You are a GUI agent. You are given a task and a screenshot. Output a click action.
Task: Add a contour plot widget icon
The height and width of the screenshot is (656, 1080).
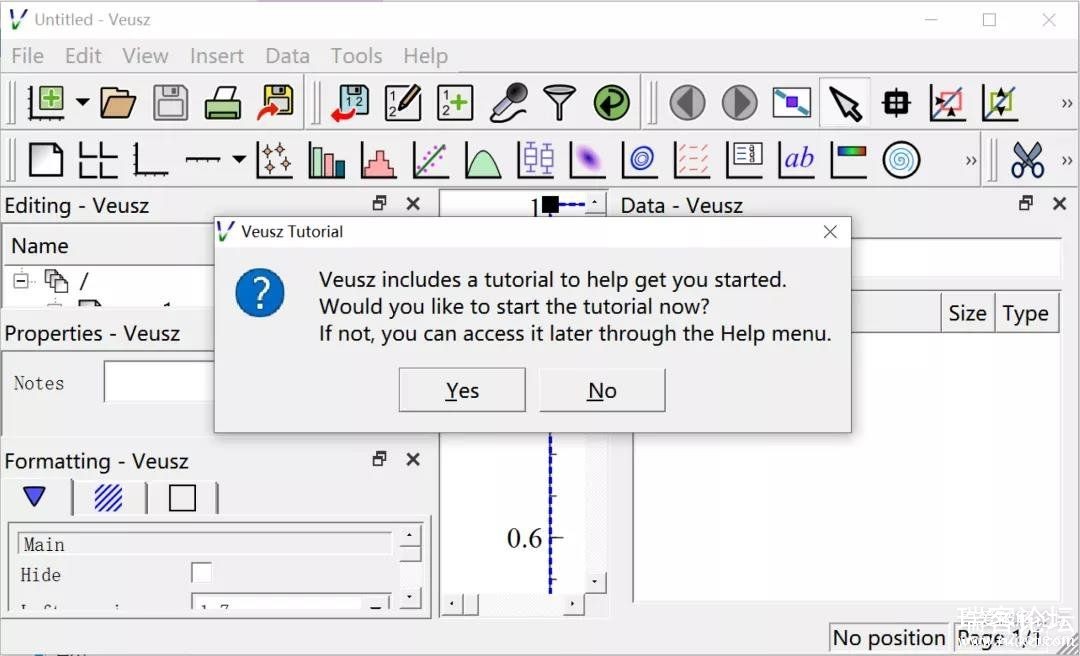640,159
